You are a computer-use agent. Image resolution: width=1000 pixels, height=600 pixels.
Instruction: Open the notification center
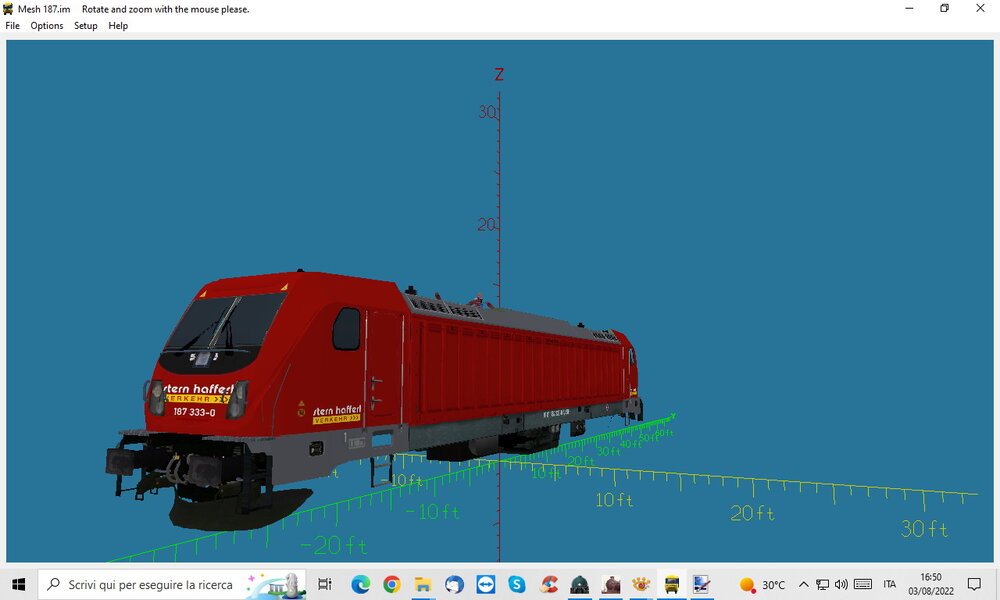[x=974, y=584]
